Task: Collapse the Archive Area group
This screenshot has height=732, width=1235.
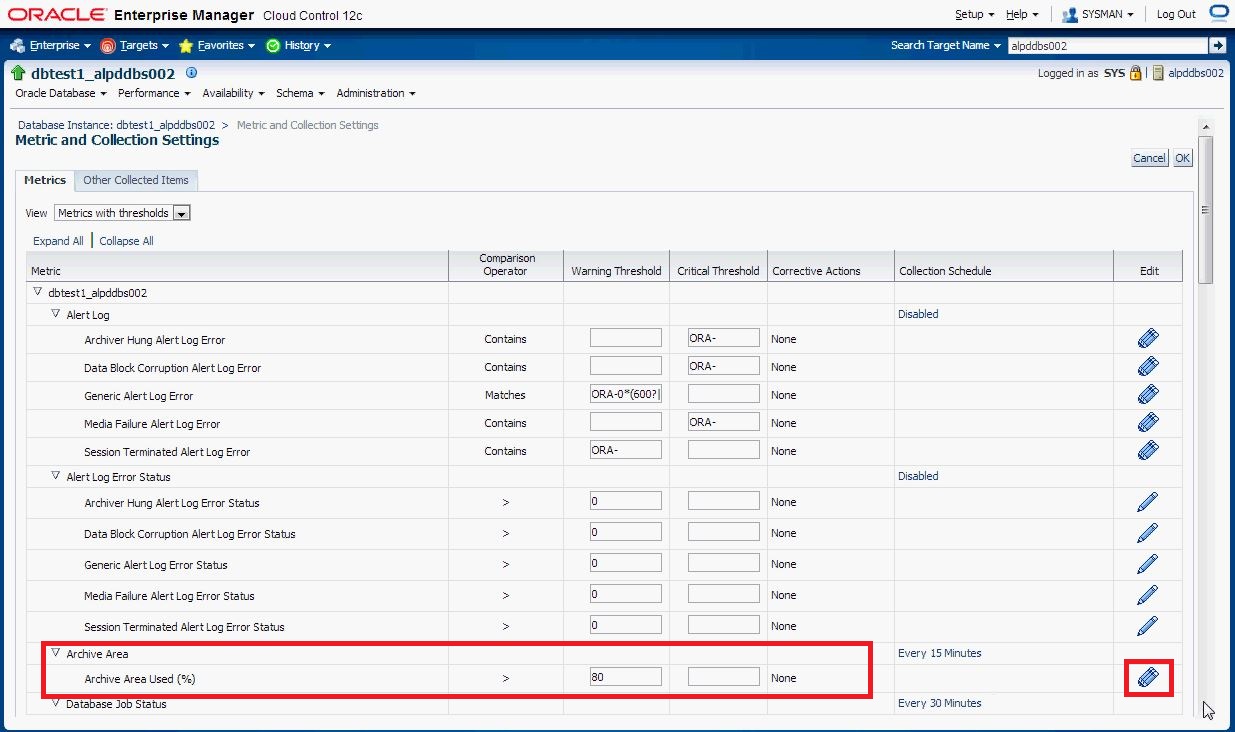Action: 56,652
